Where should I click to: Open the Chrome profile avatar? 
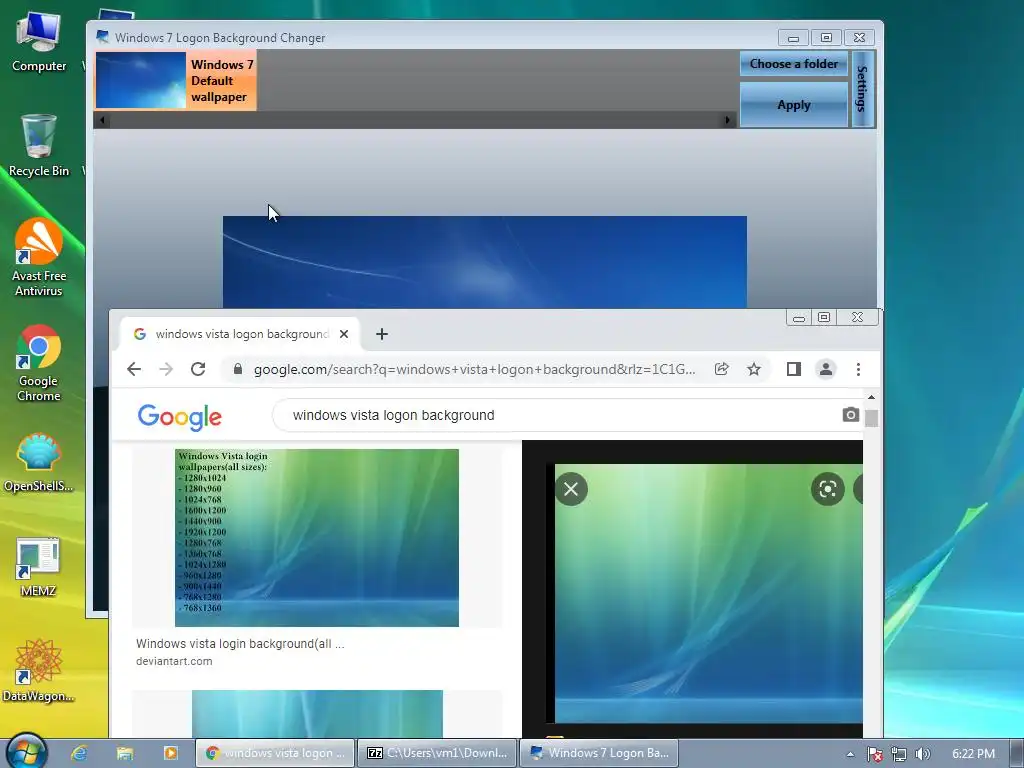click(825, 369)
